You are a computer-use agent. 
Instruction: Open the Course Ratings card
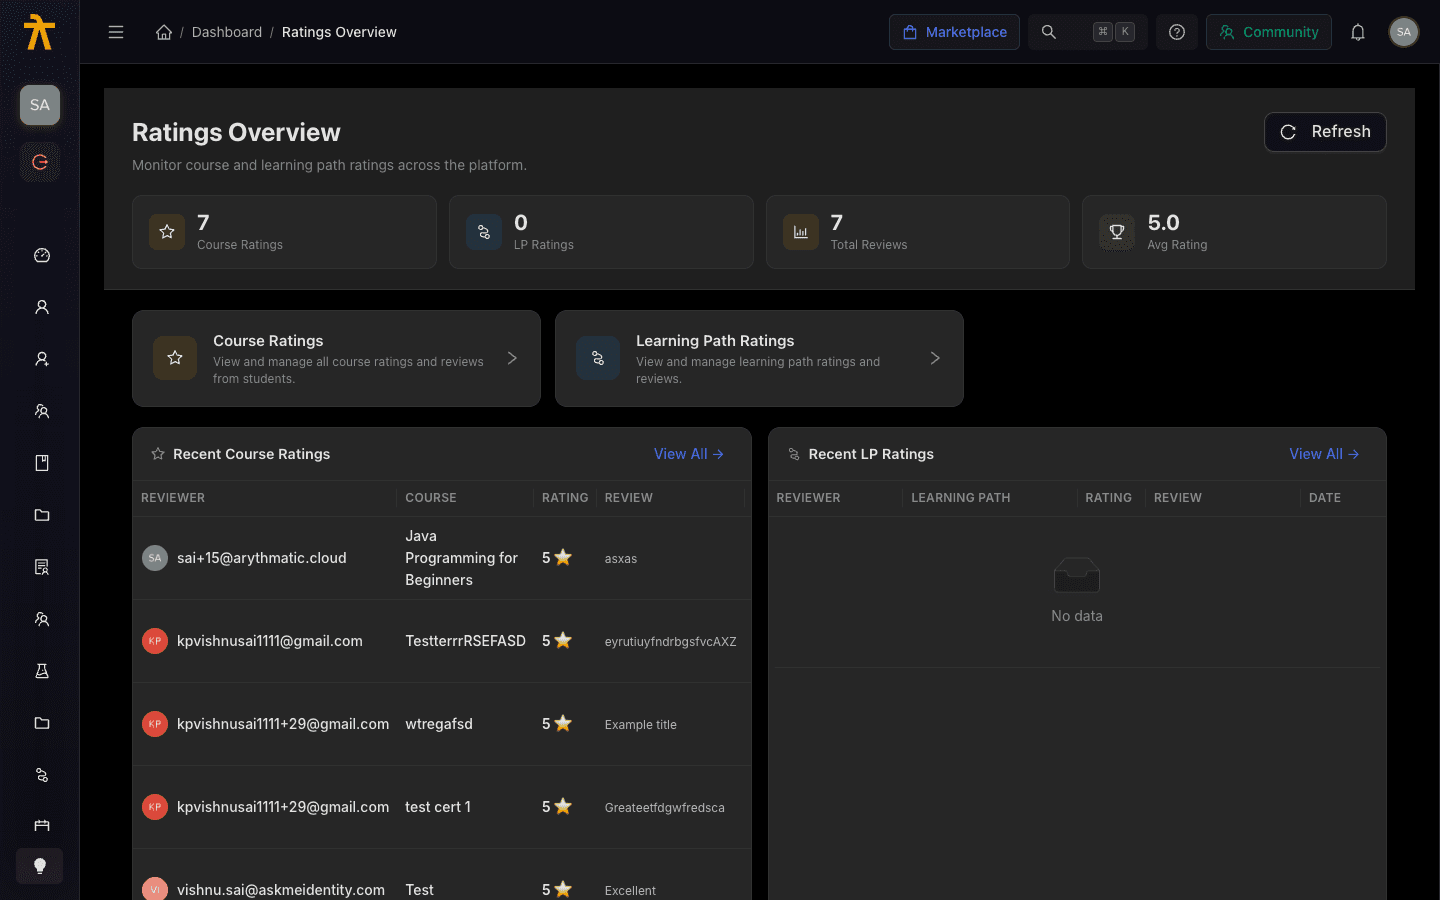(x=336, y=358)
